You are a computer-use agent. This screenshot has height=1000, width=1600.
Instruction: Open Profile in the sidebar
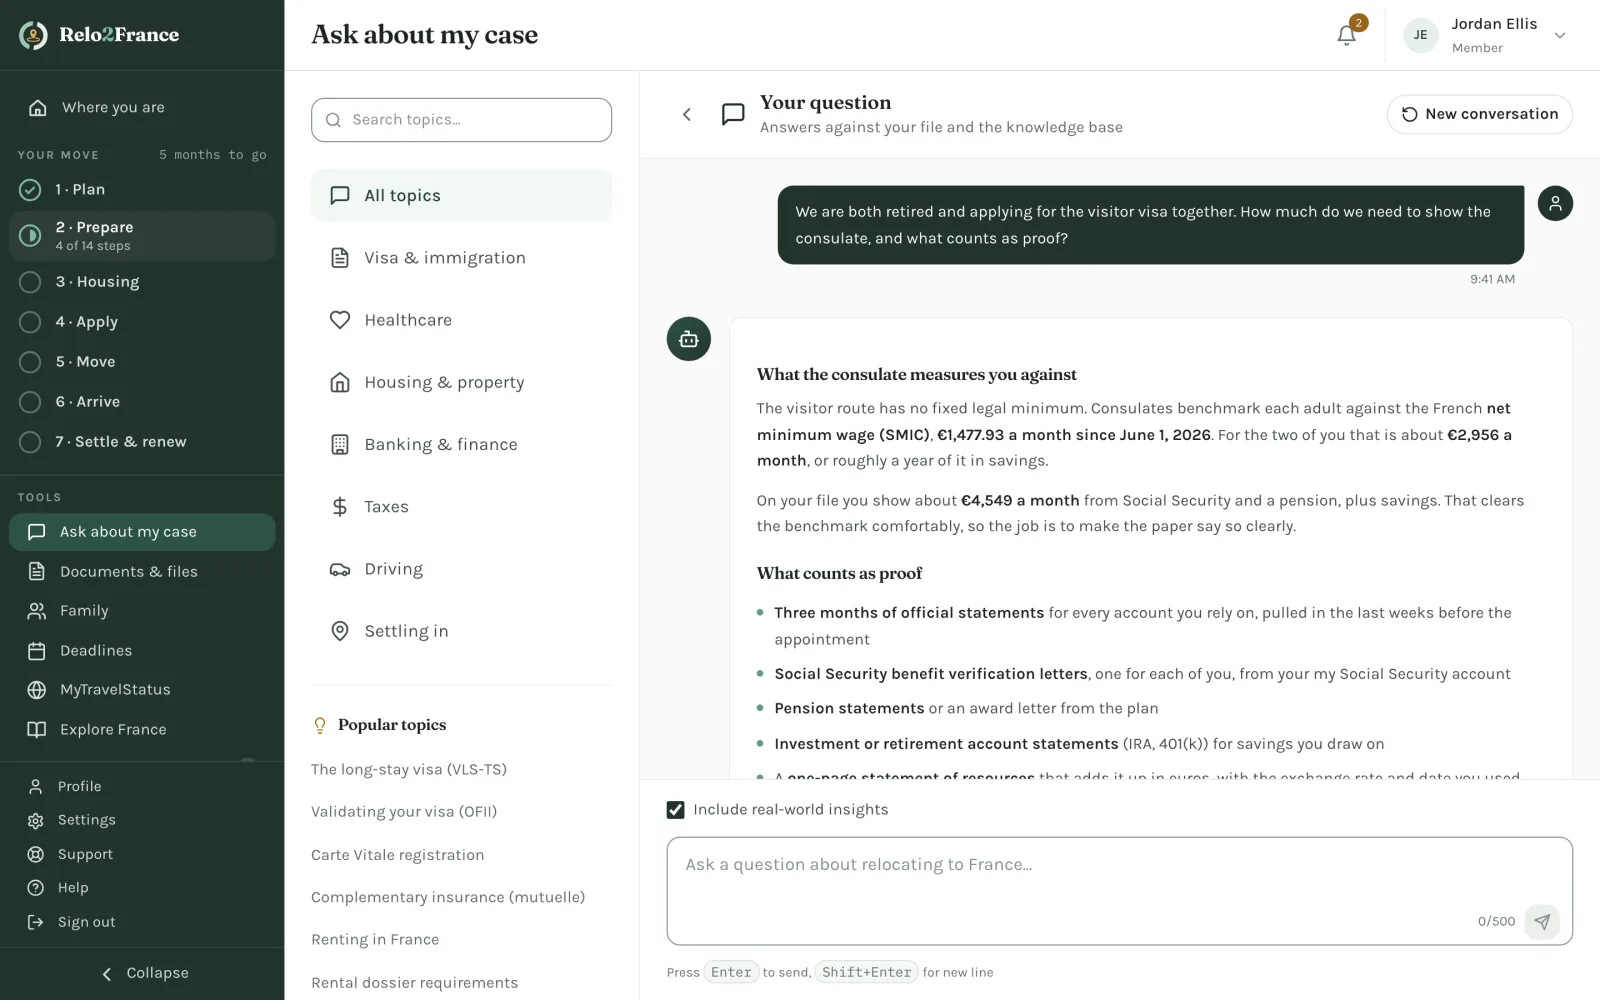point(142,786)
